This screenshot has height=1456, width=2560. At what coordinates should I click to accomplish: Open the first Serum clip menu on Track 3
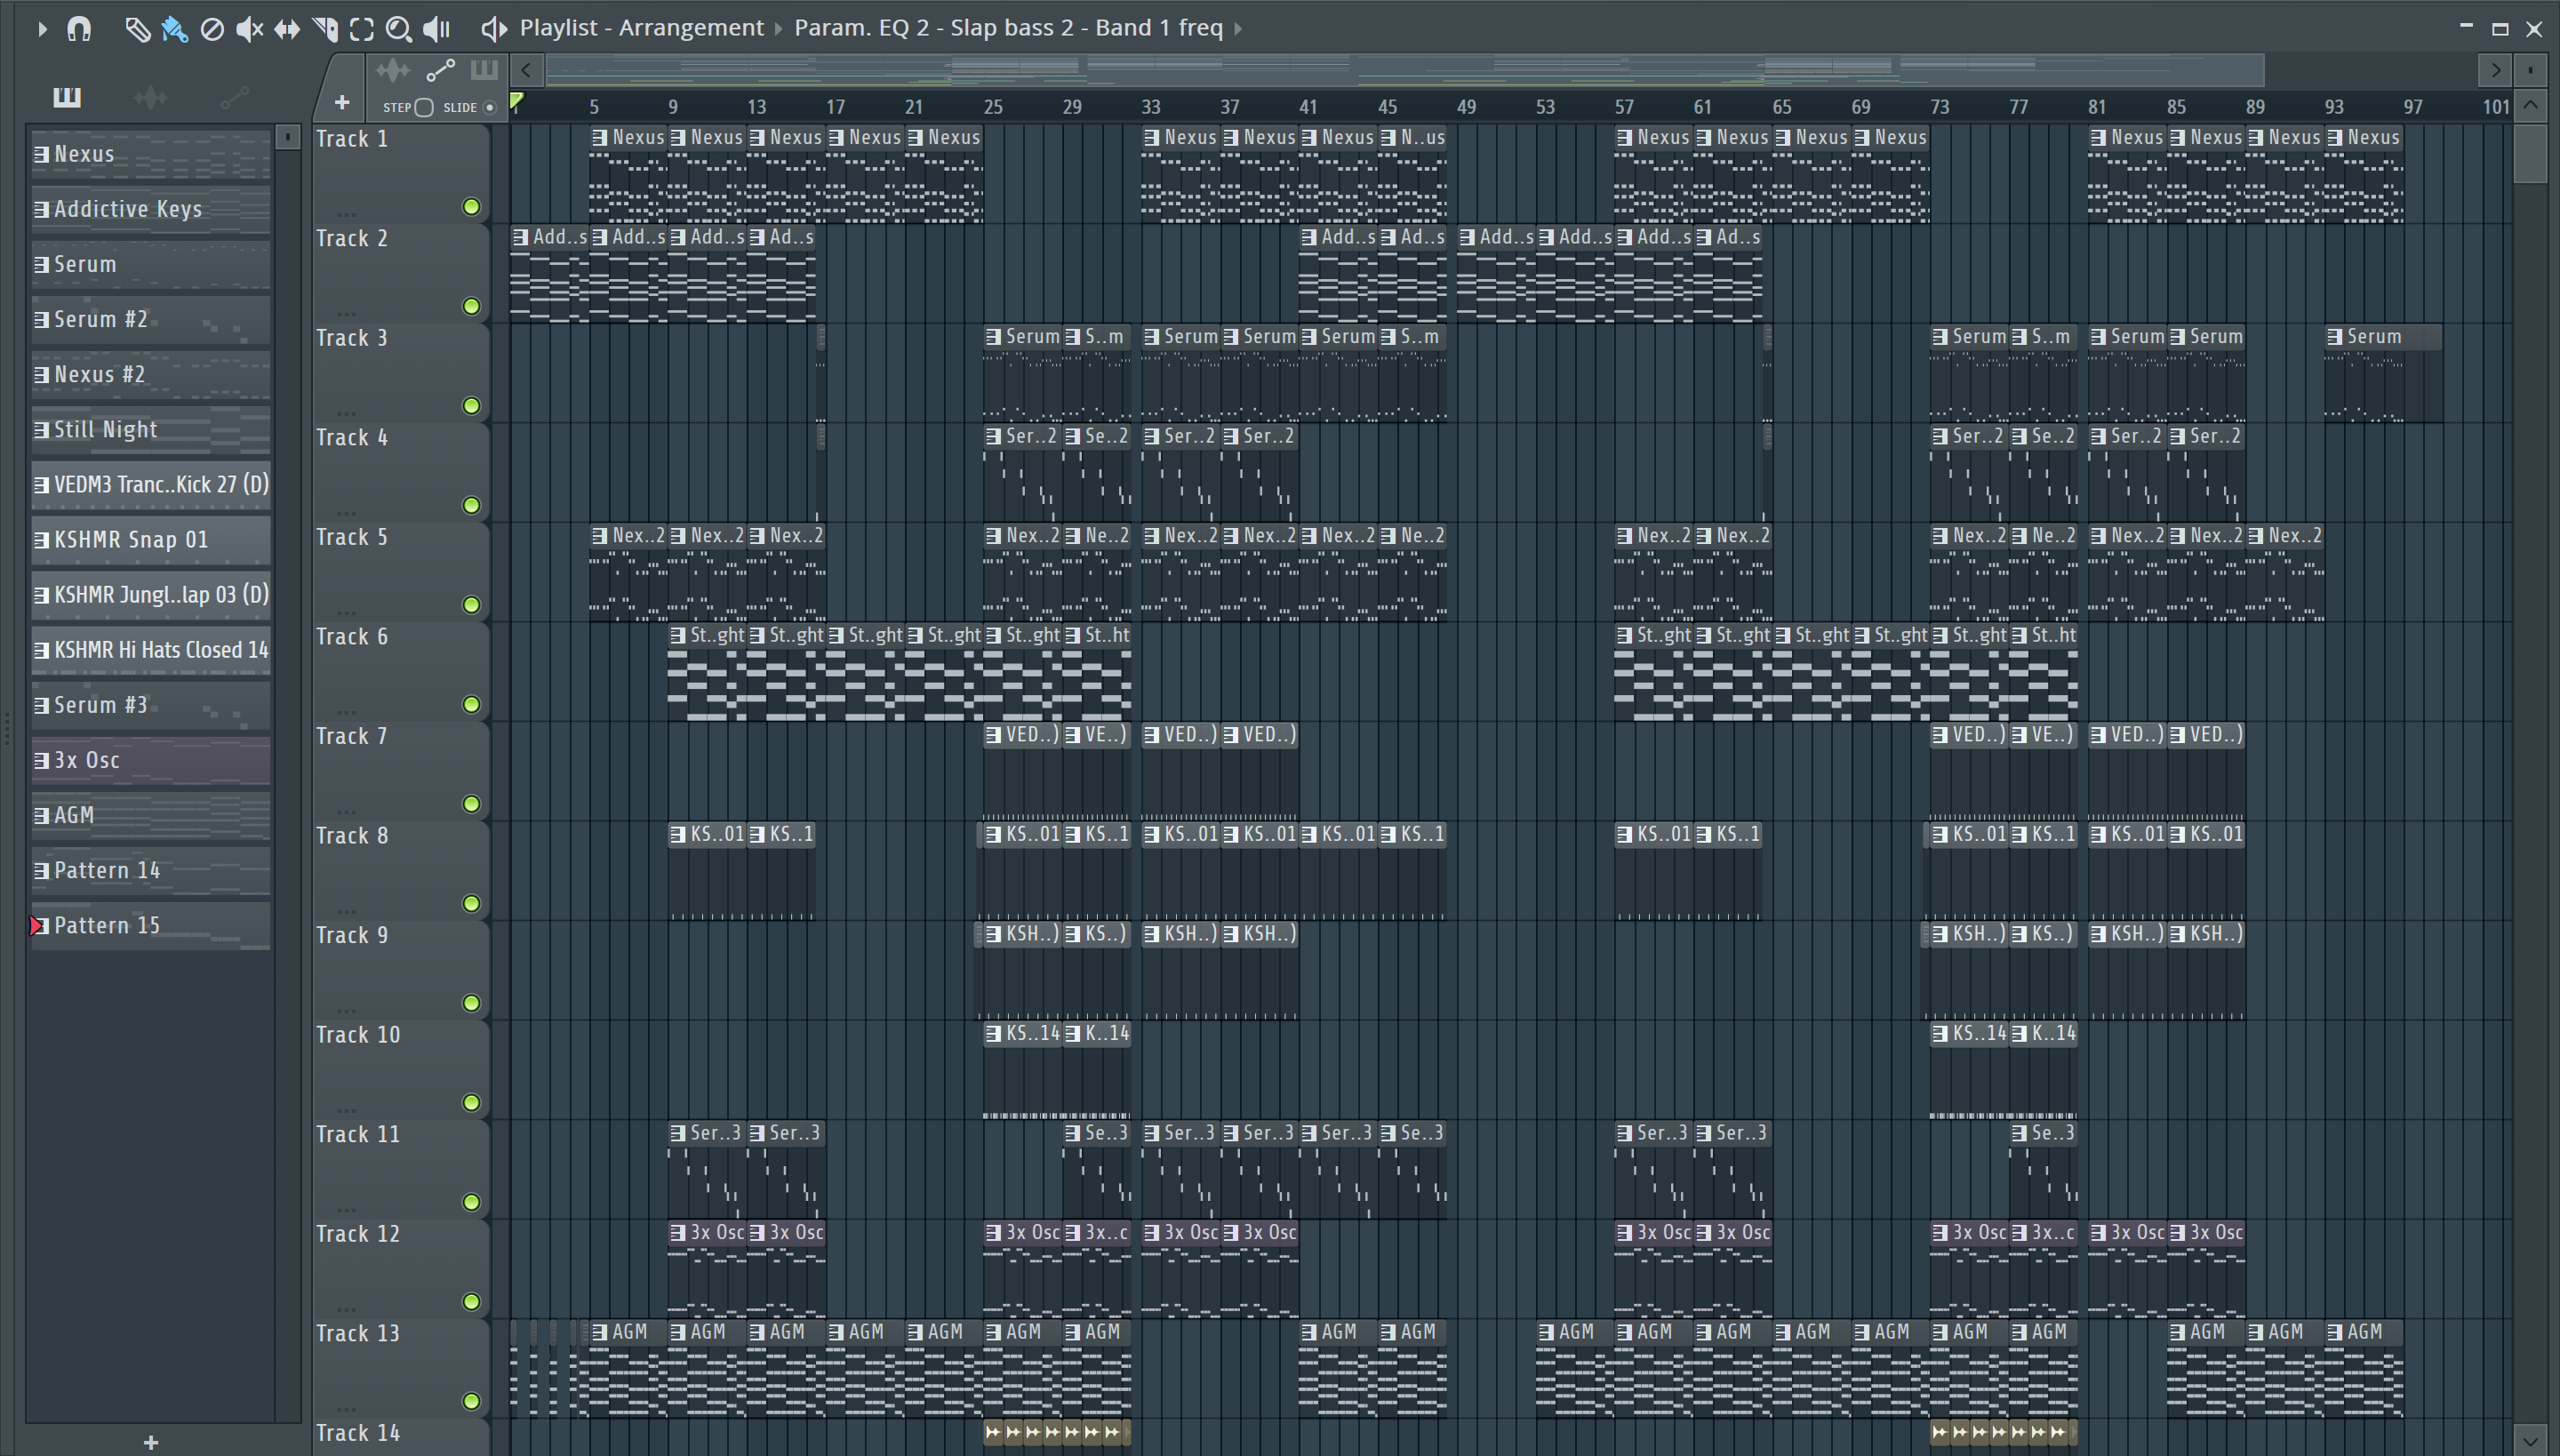pyautogui.click(x=993, y=337)
